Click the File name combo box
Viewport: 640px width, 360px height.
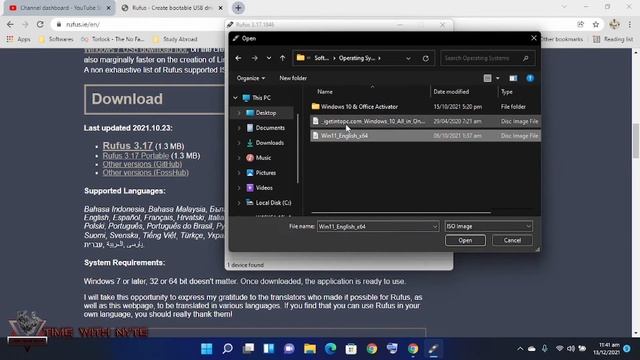pos(378,227)
